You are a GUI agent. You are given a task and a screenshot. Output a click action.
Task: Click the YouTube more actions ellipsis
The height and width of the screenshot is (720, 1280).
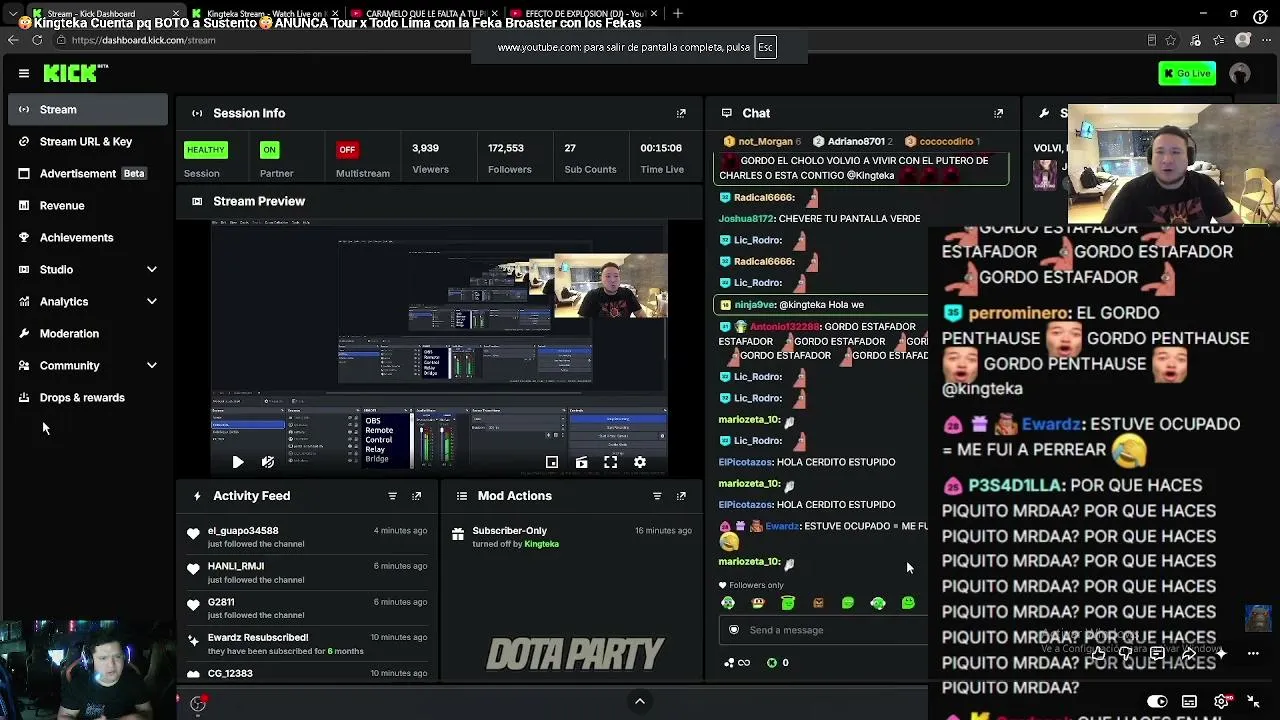tap(1253, 653)
